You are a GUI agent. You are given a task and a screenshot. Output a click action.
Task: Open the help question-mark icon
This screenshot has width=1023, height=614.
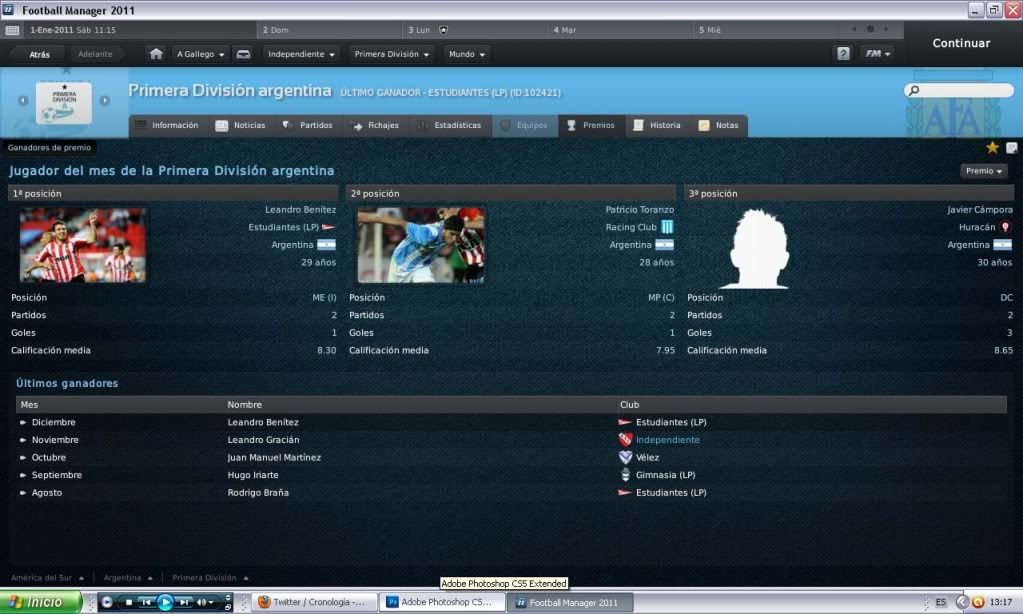[x=843, y=54]
